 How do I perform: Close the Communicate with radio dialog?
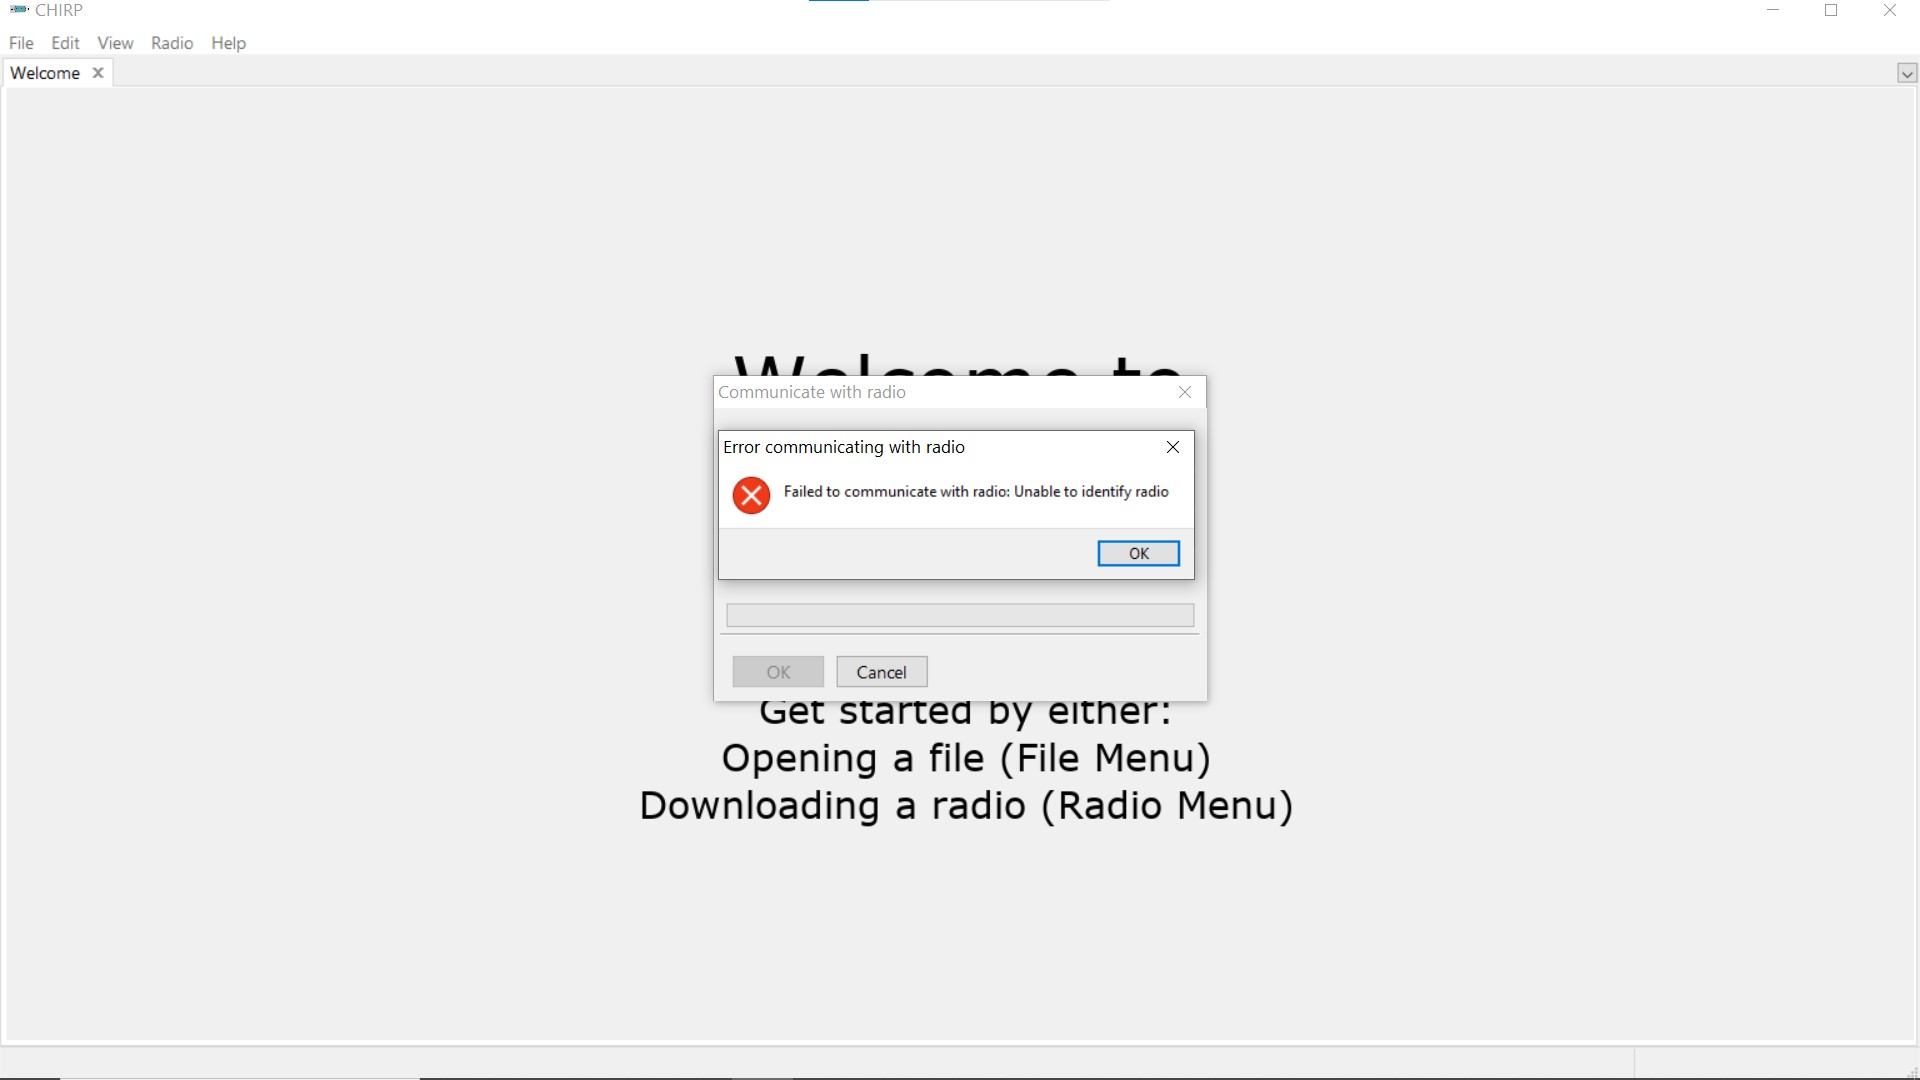click(1185, 392)
